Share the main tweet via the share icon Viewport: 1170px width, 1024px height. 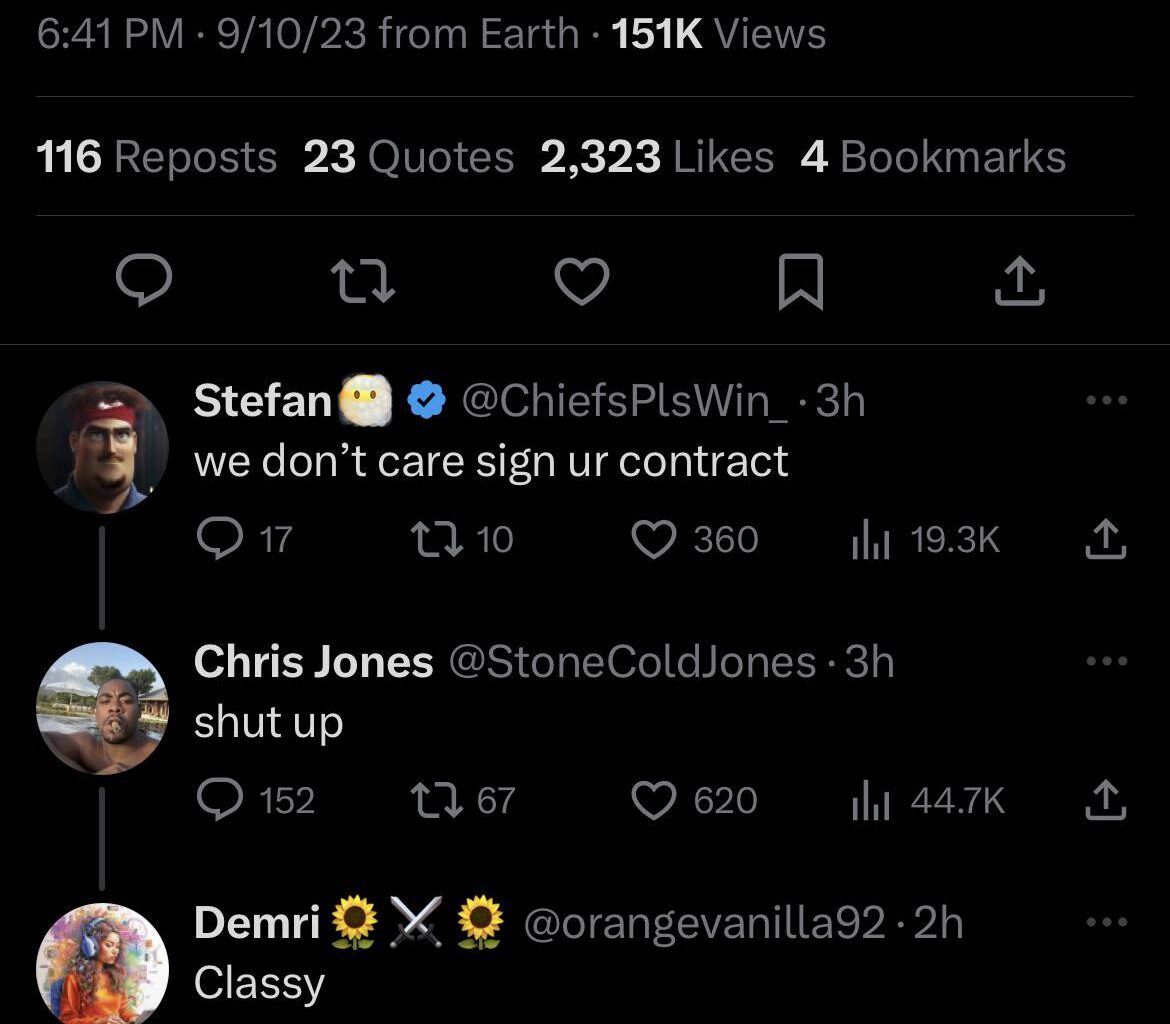click(1019, 282)
